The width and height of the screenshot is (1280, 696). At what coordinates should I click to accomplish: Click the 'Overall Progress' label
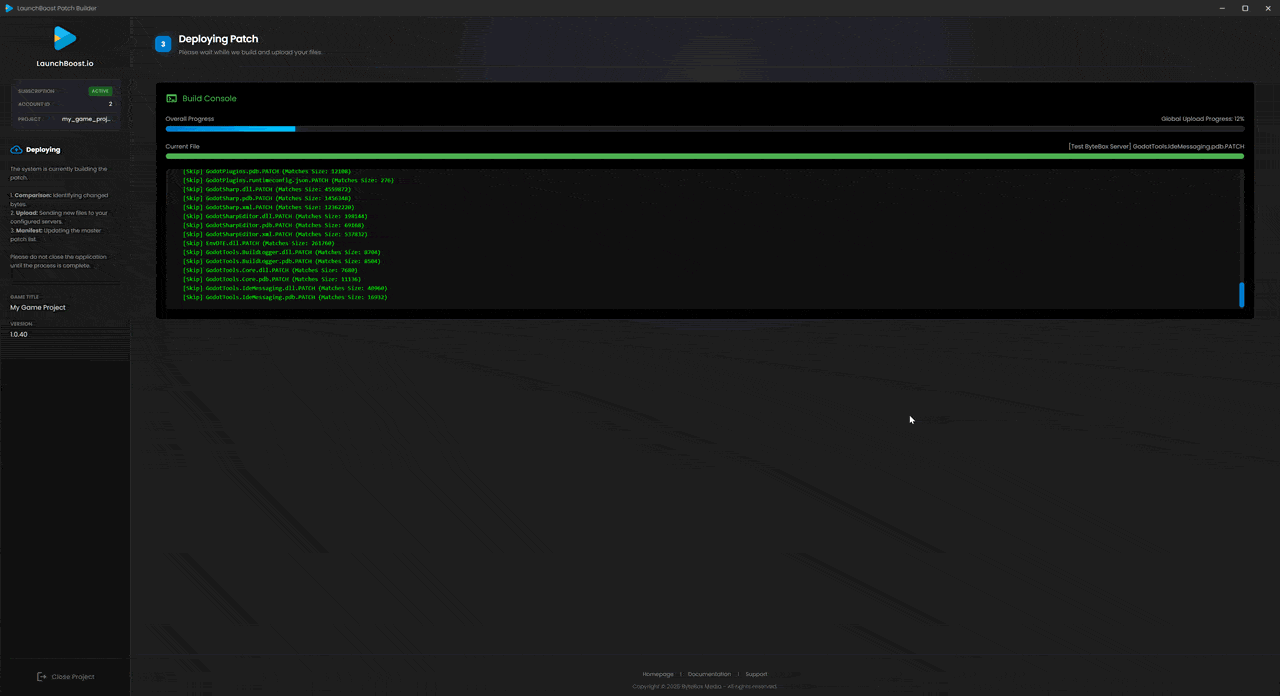[x=190, y=119]
